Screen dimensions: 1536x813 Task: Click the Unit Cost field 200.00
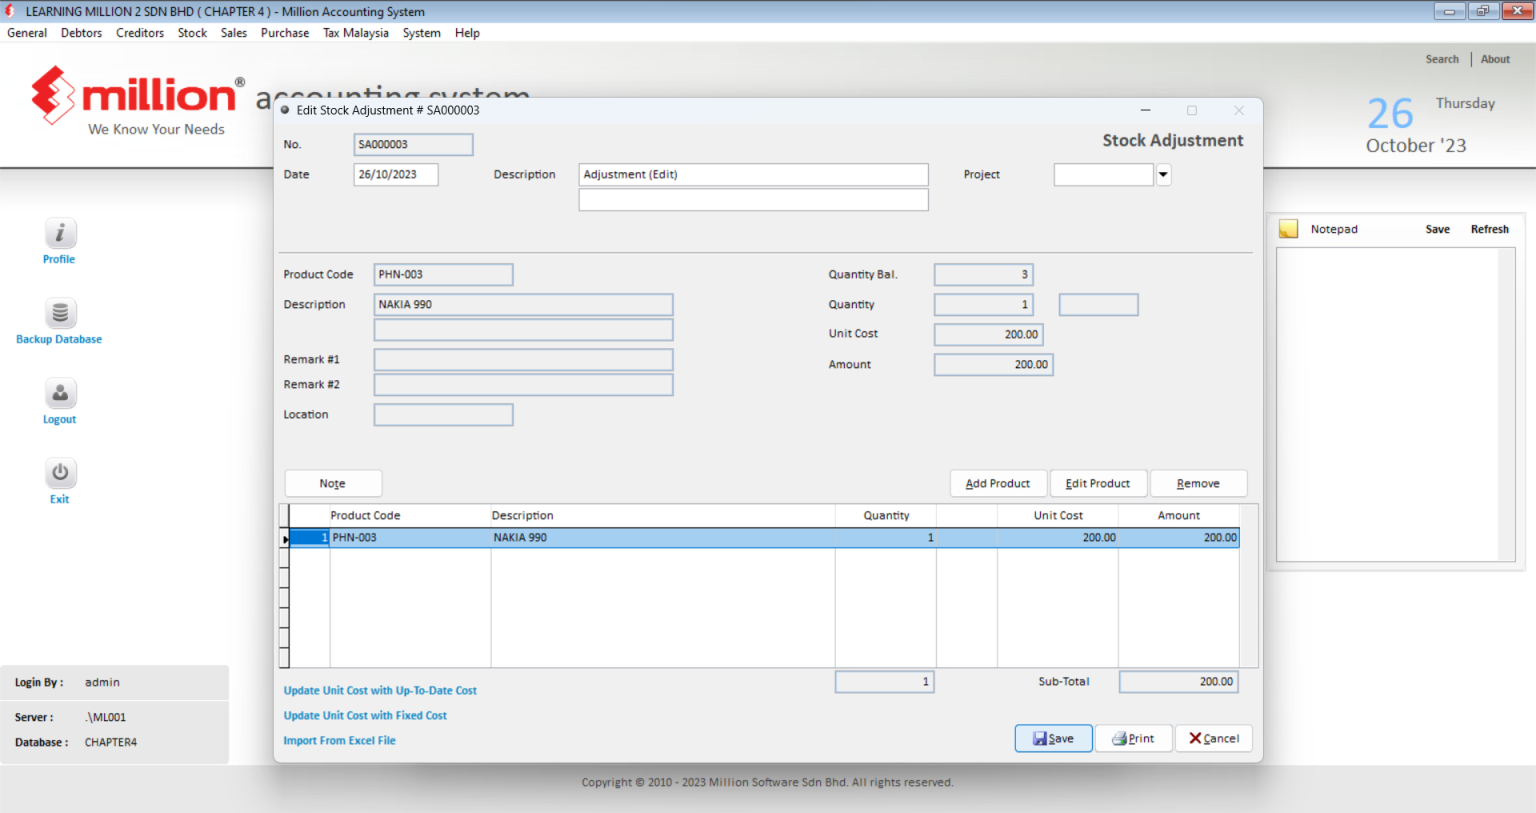point(988,335)
